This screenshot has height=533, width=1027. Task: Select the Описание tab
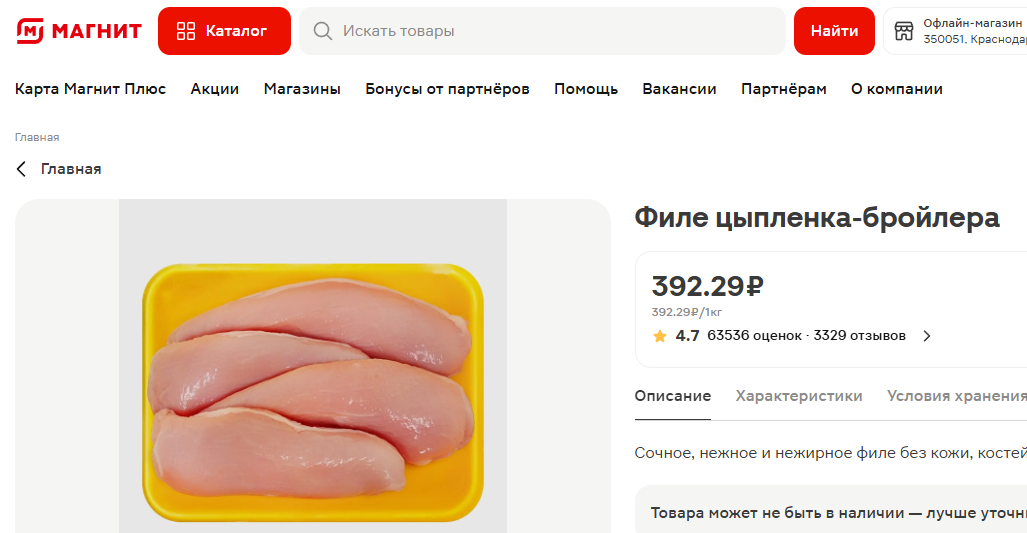click(x=673, y=396)
